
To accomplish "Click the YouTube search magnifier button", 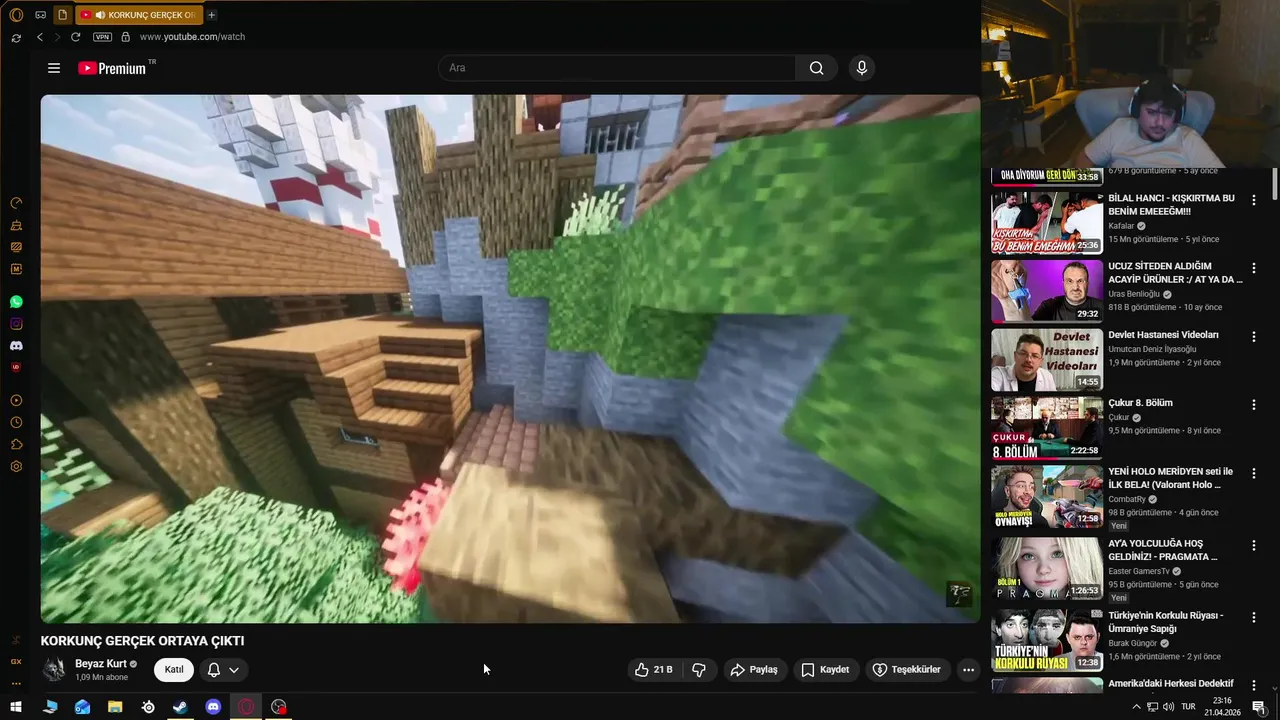I will 816,68.
